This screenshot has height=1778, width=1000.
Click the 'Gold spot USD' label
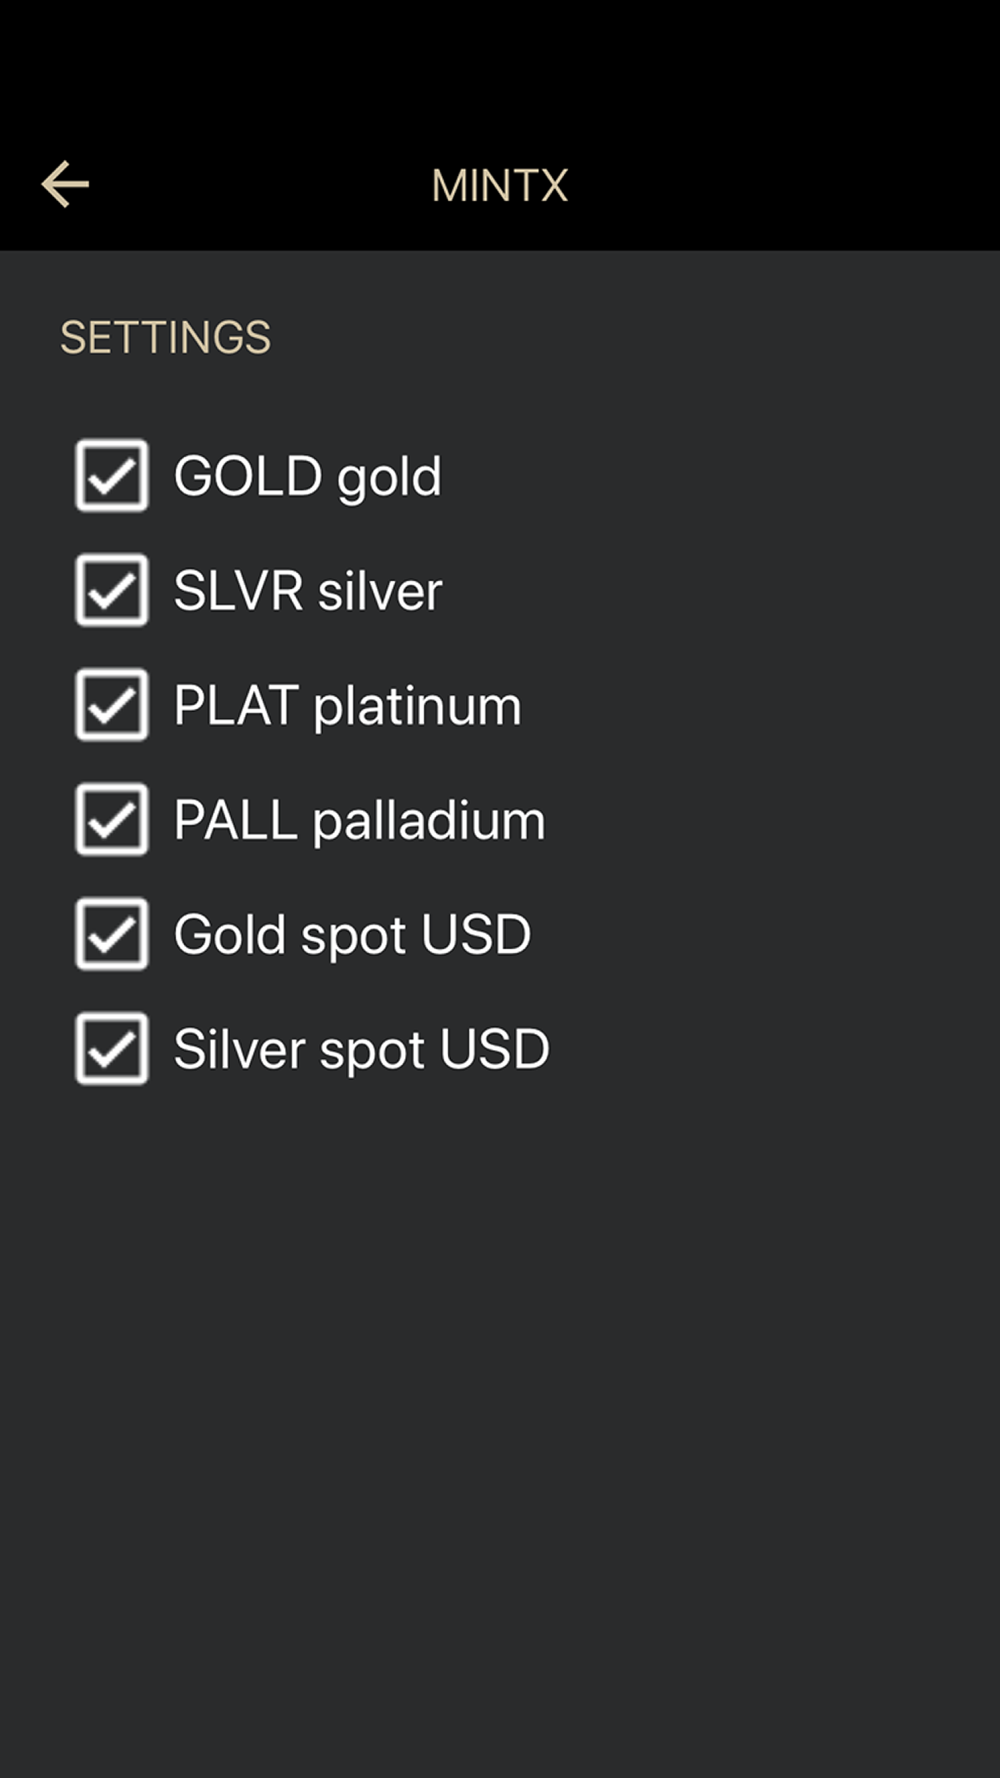tap(352, 936)
